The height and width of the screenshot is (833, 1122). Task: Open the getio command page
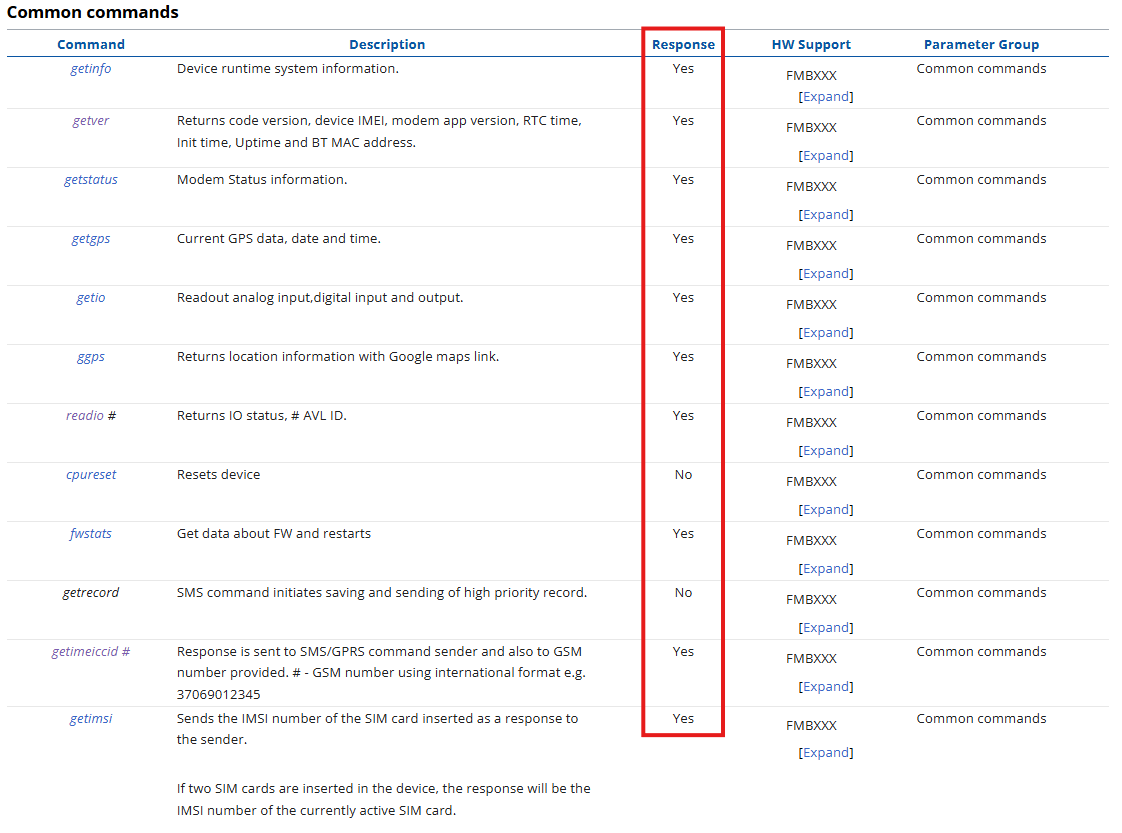click(x=90, y=298)
